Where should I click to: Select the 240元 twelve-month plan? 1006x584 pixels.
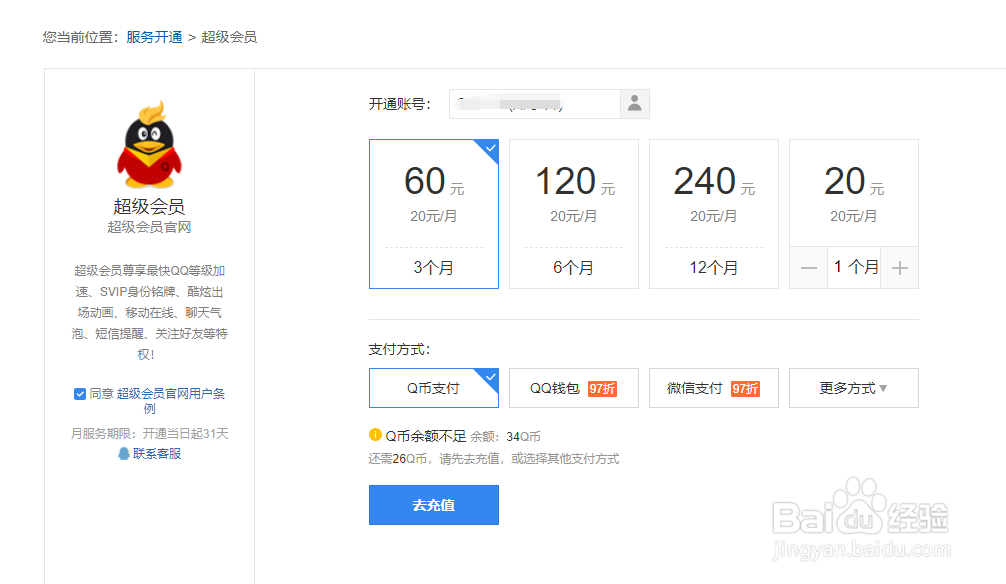pos(713,214)
